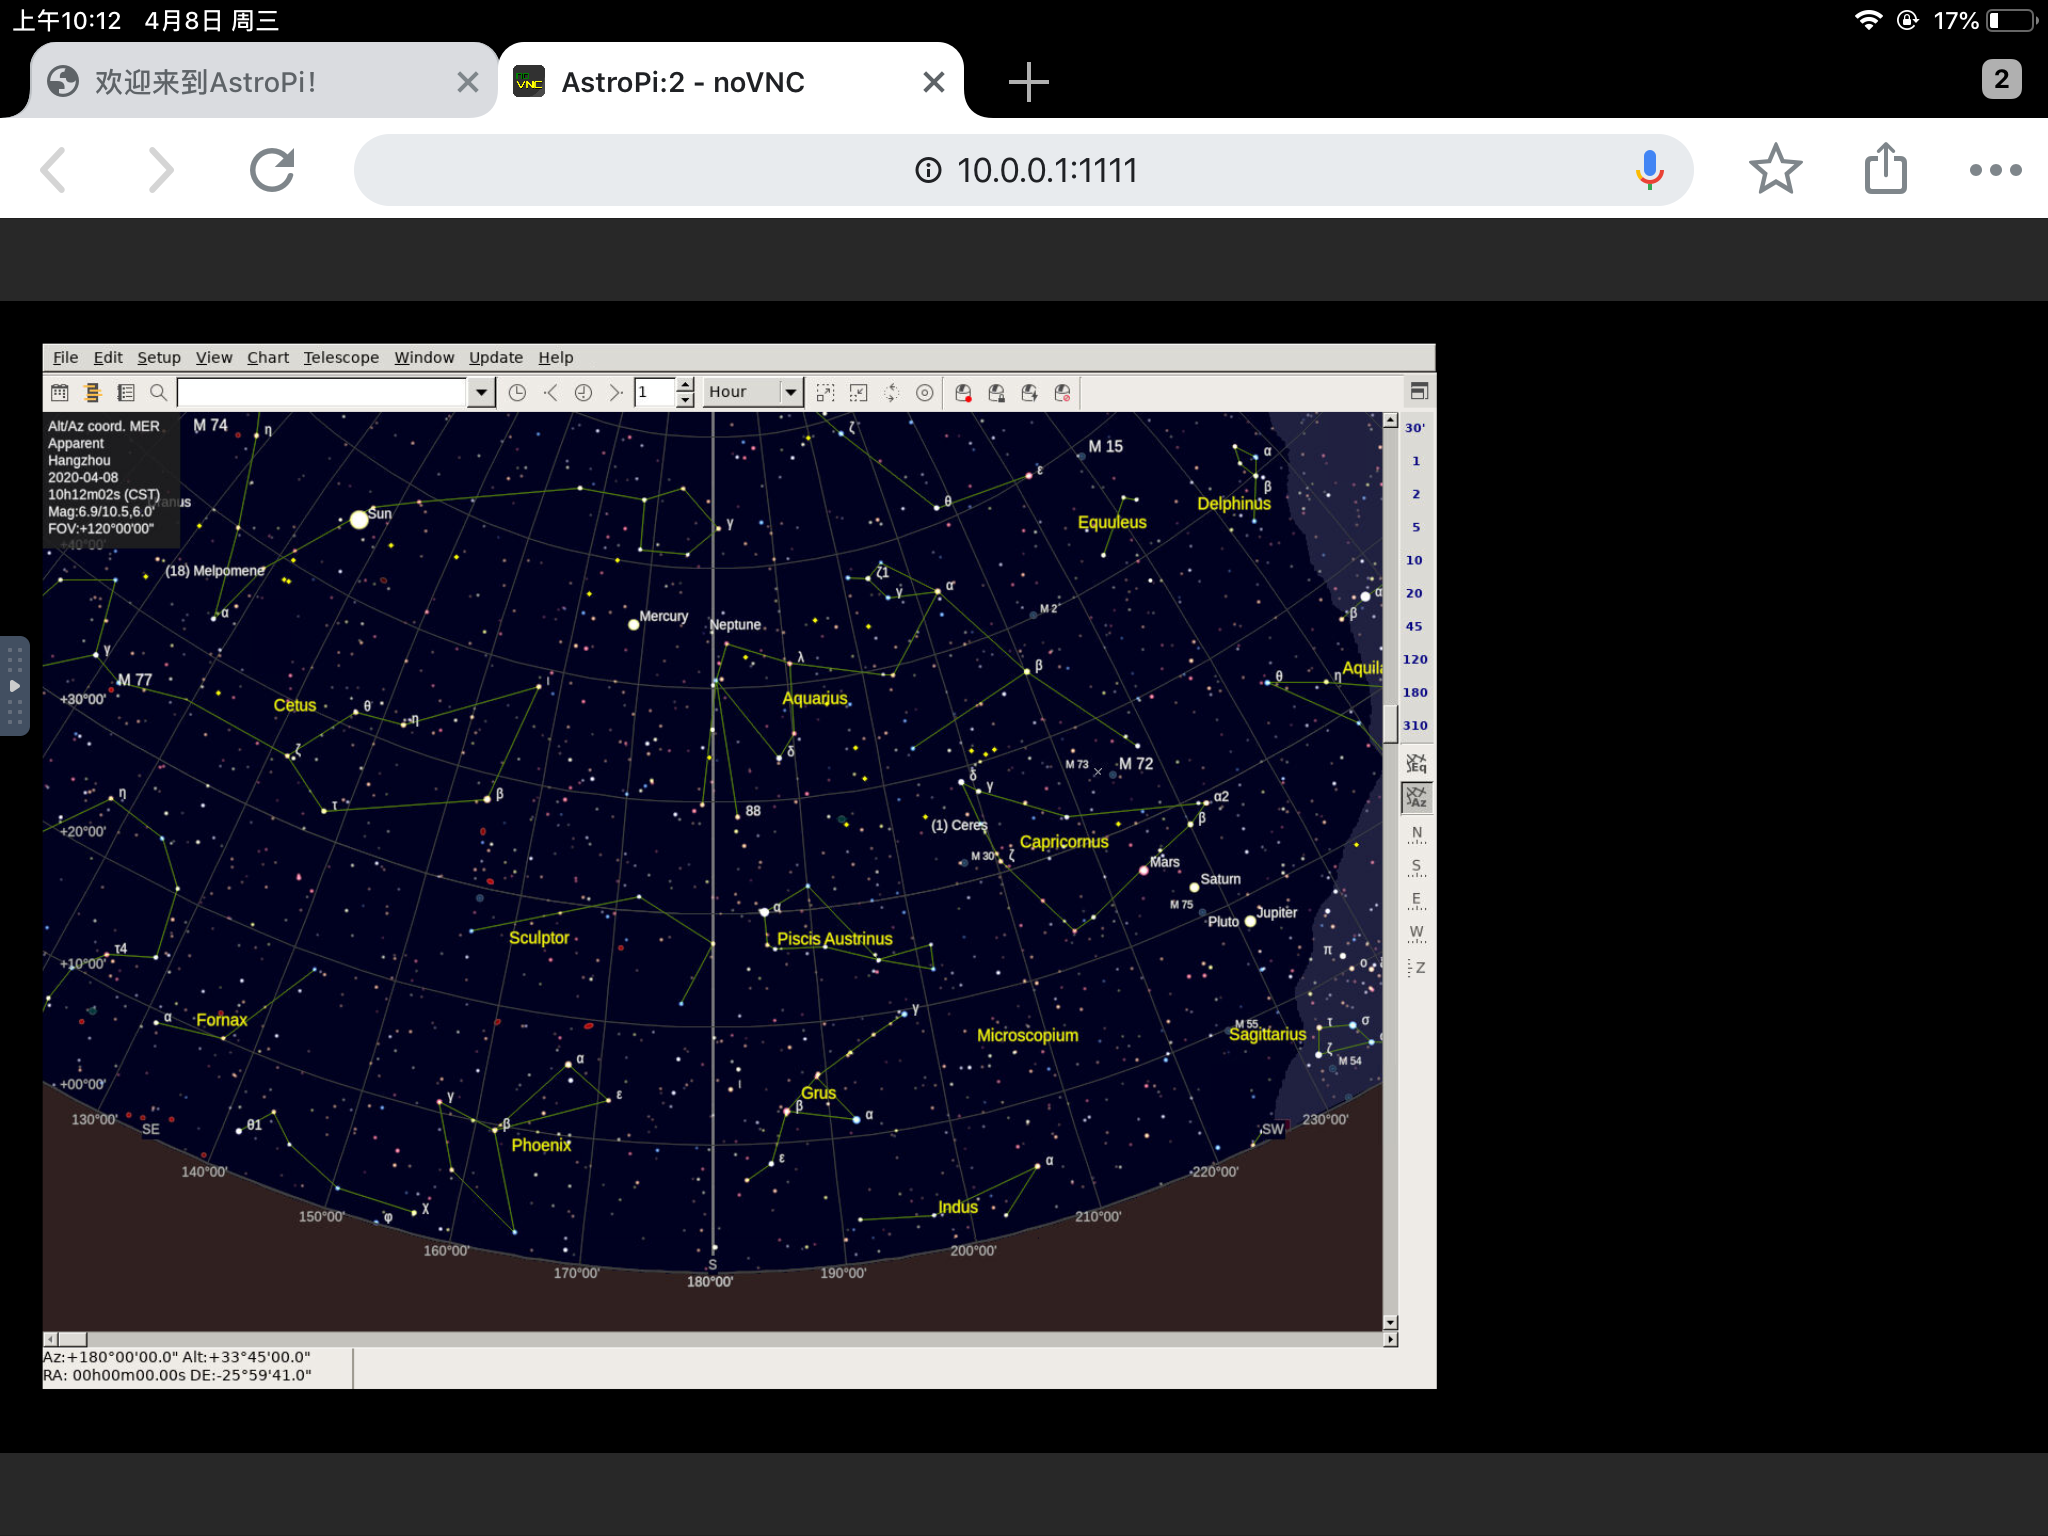The height and width of the screenshot is (1536, 2048).
Task: Bookmark page with star icon
Action: point(1775,170)
